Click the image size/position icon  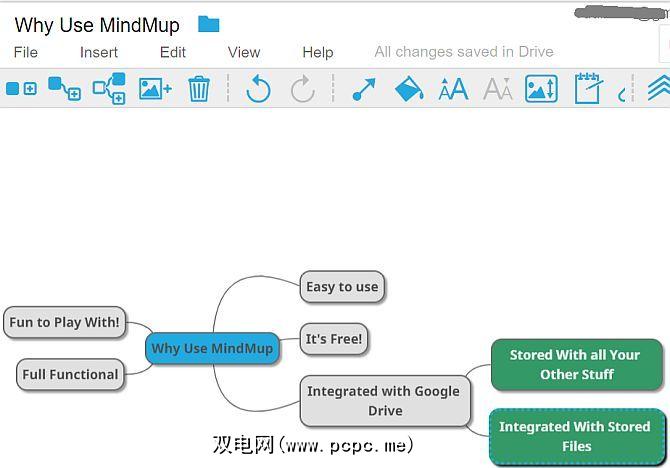pos(541,88)
